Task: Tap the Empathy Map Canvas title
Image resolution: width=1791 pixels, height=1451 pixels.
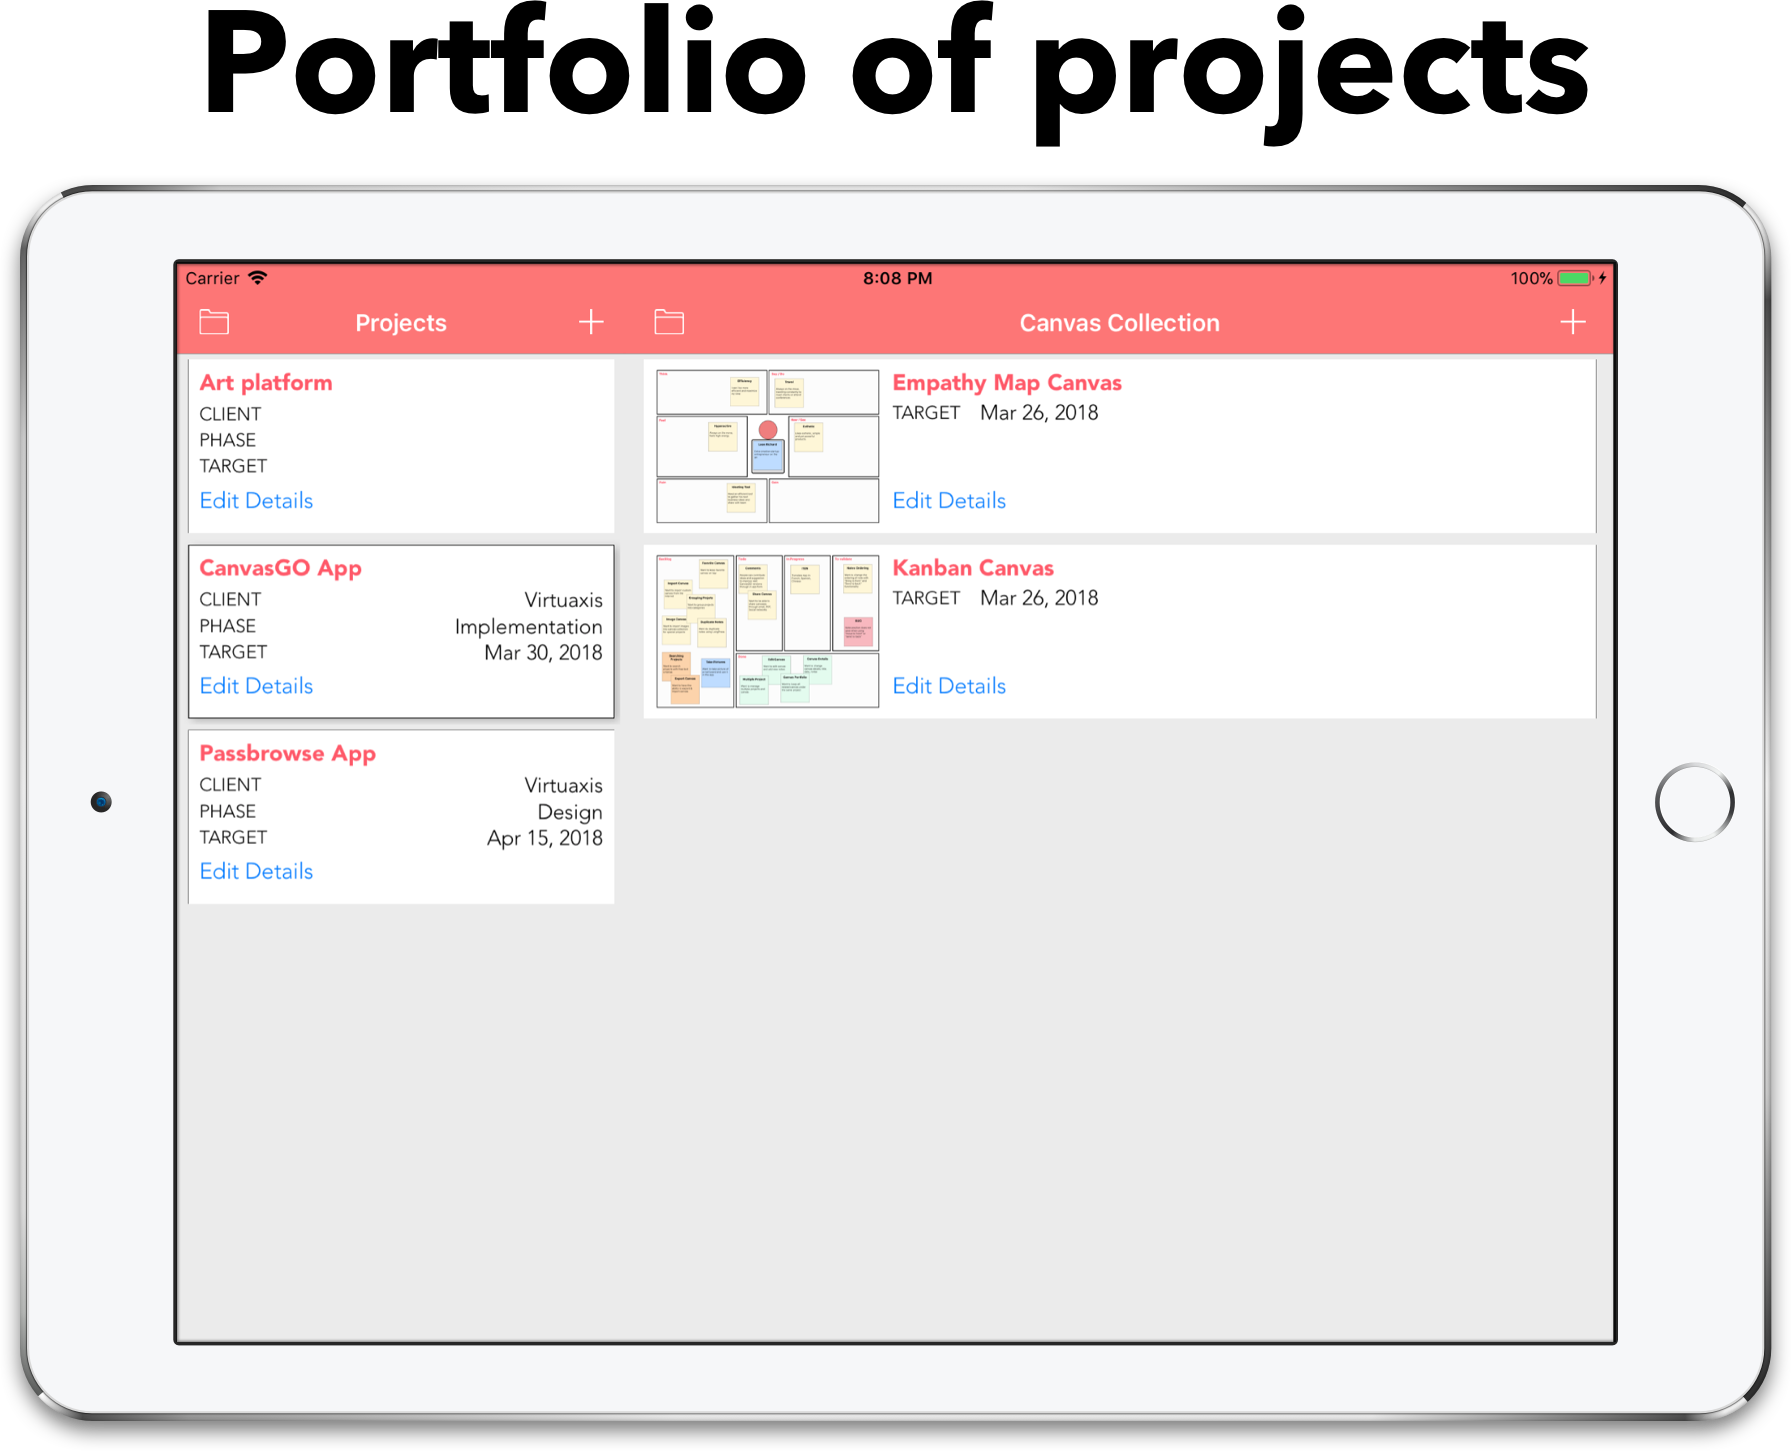Action: tap(1007, 382)
